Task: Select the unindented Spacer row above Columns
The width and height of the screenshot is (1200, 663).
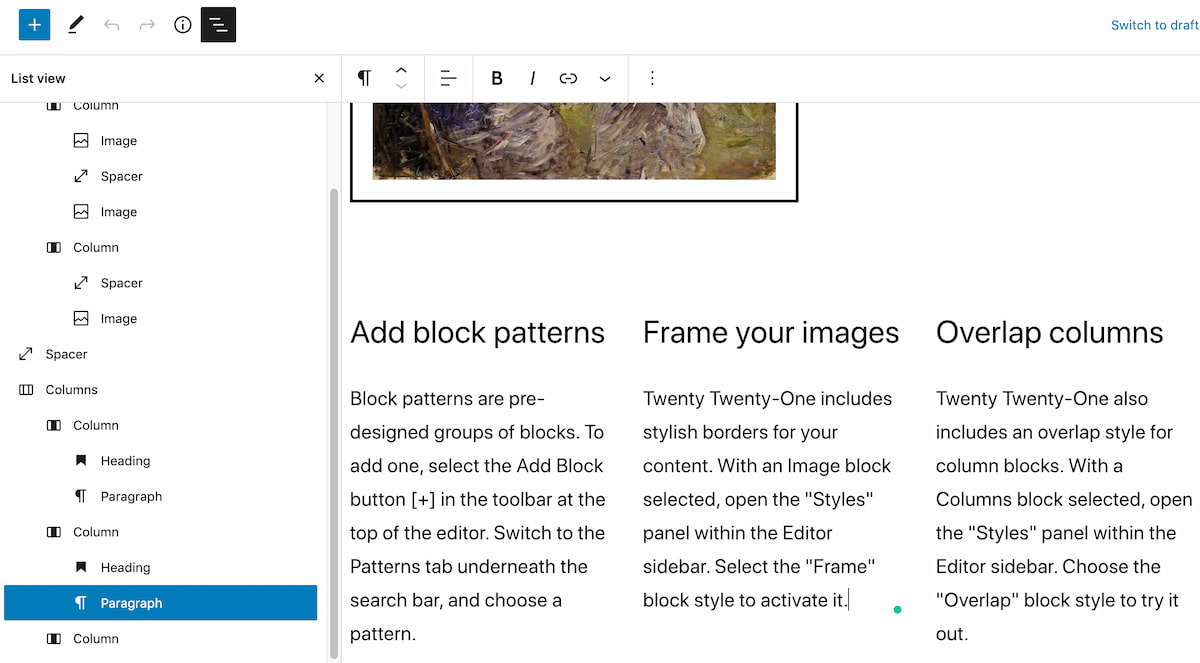Action: pos(161,354)
